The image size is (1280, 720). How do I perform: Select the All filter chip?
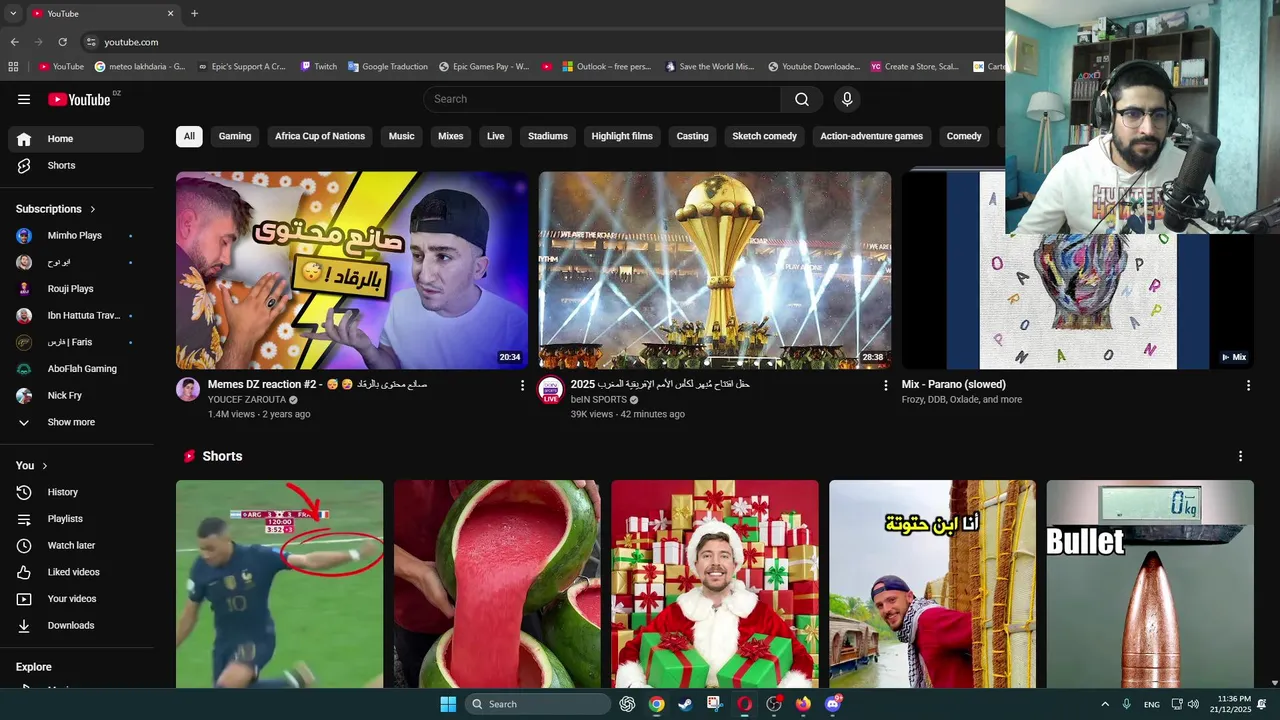point(189,136)
